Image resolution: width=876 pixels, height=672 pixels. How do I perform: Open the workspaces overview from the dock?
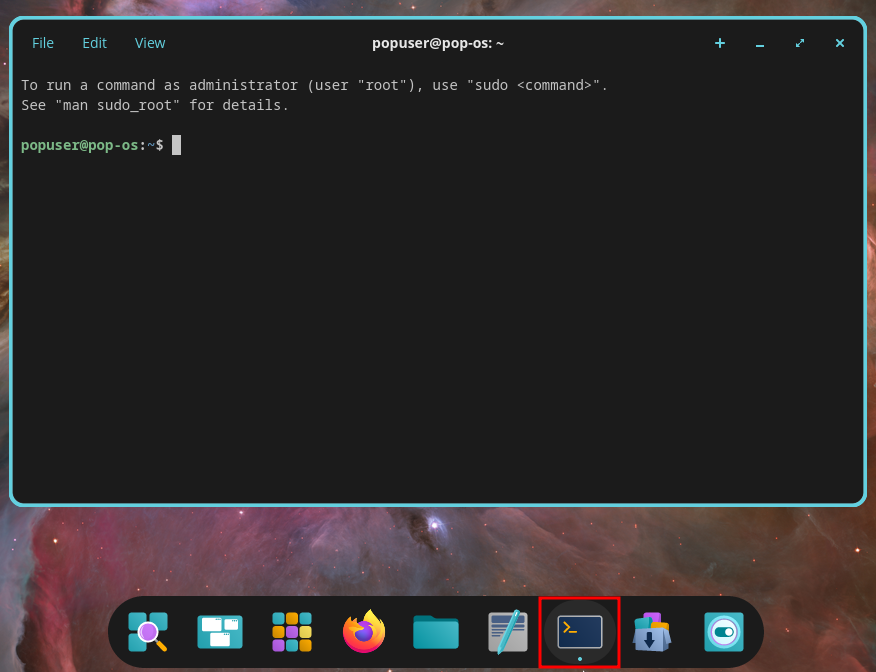coord(219,632)
